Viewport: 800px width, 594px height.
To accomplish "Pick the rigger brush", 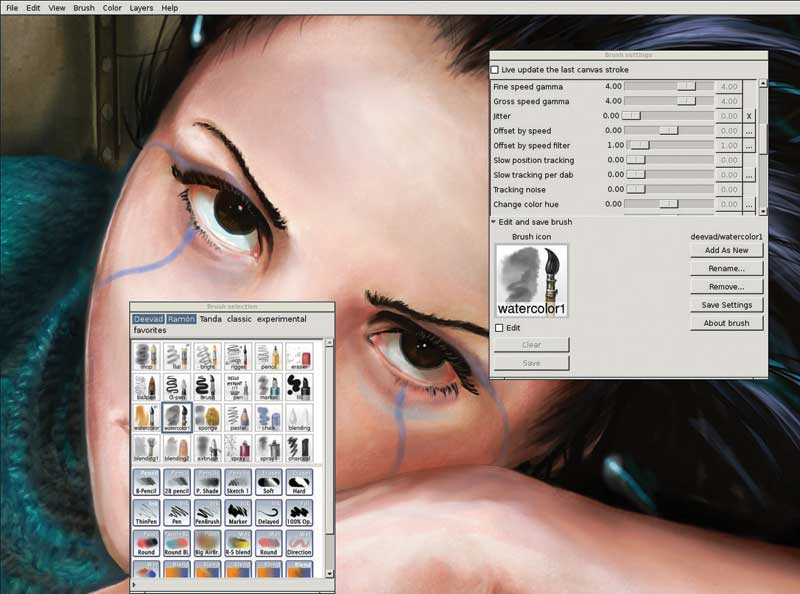I will click(x=238, y=356).
